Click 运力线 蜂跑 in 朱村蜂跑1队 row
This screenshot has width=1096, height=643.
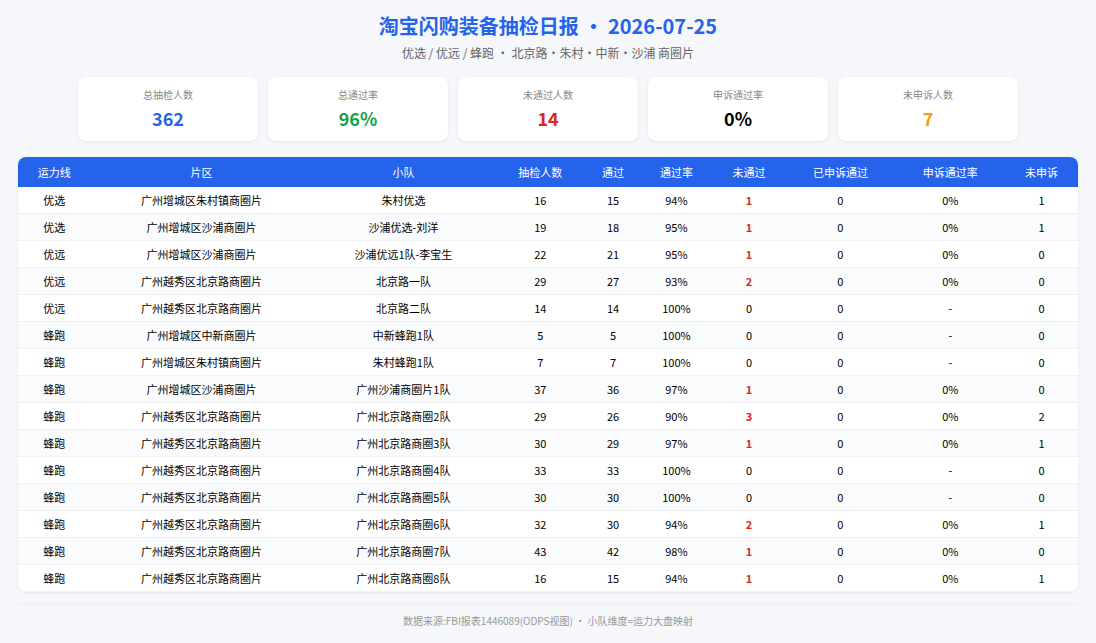click(54, 363)
